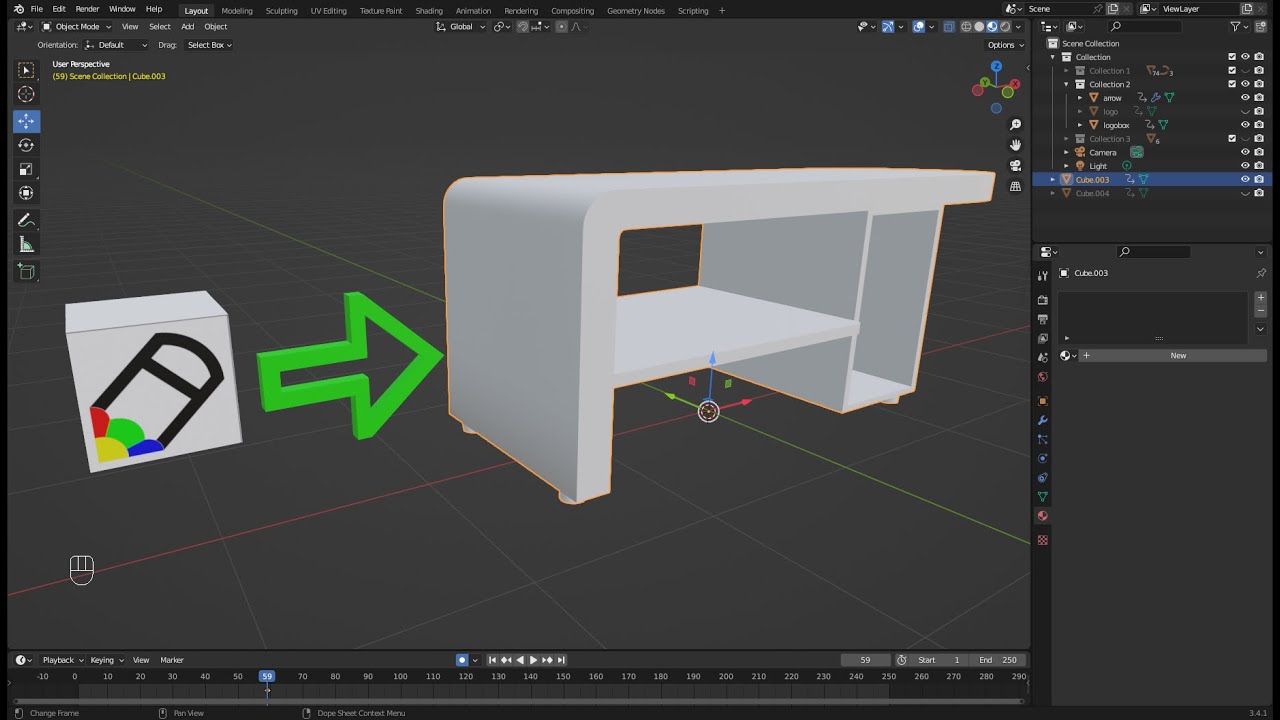
Task: Collapse Collection 2 in outliner
Action: tap(1066, 84)
